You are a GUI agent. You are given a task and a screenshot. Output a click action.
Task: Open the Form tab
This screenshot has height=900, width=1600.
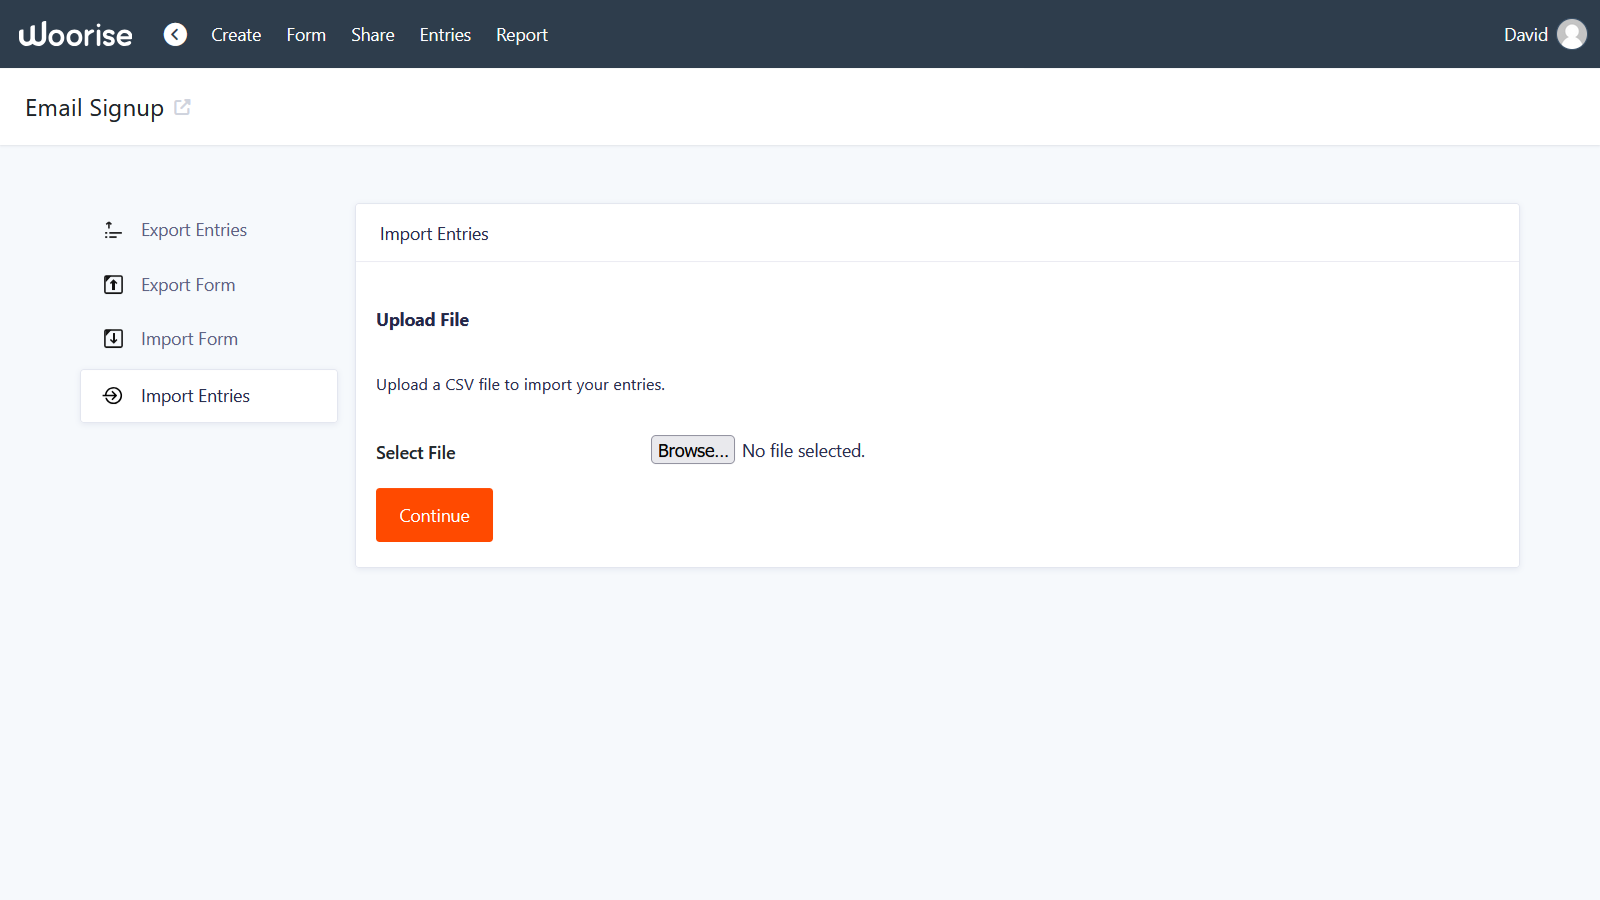305,34
